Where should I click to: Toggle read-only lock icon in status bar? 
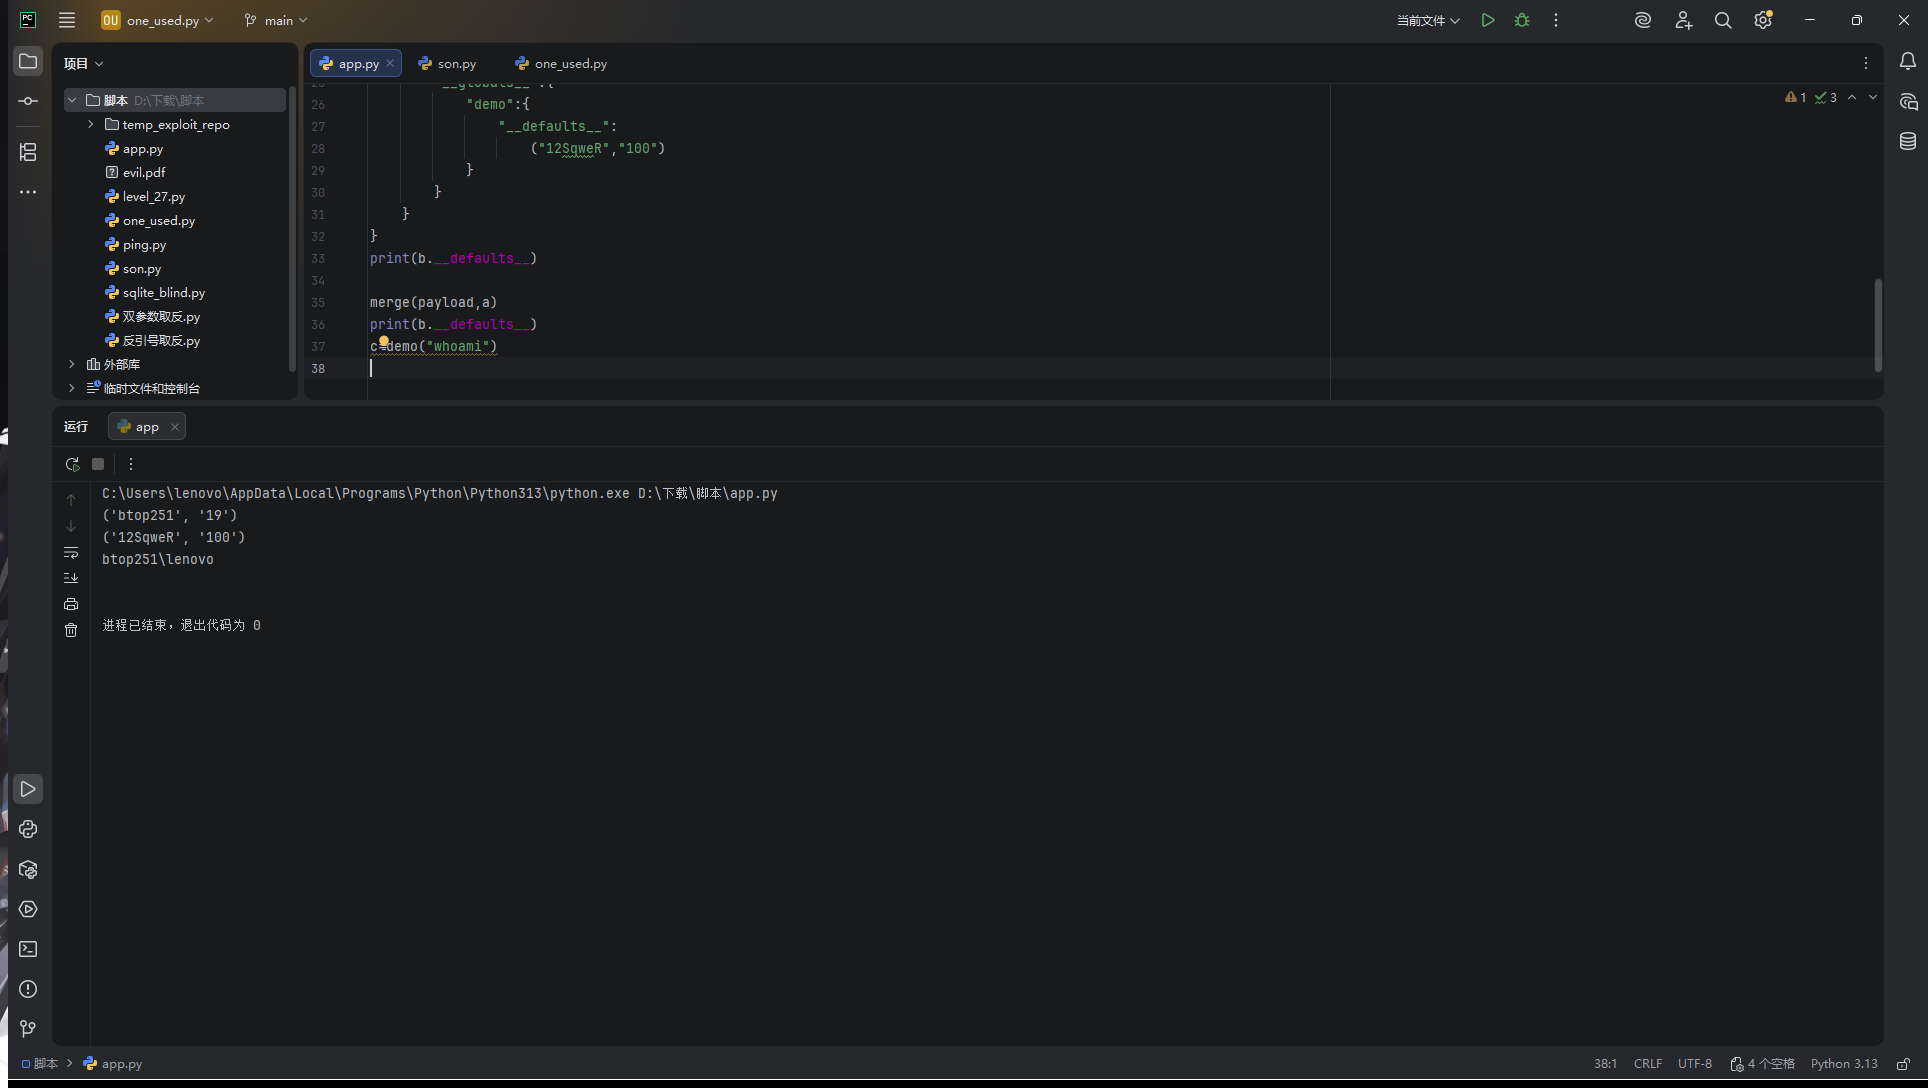pos(1904,1064)
